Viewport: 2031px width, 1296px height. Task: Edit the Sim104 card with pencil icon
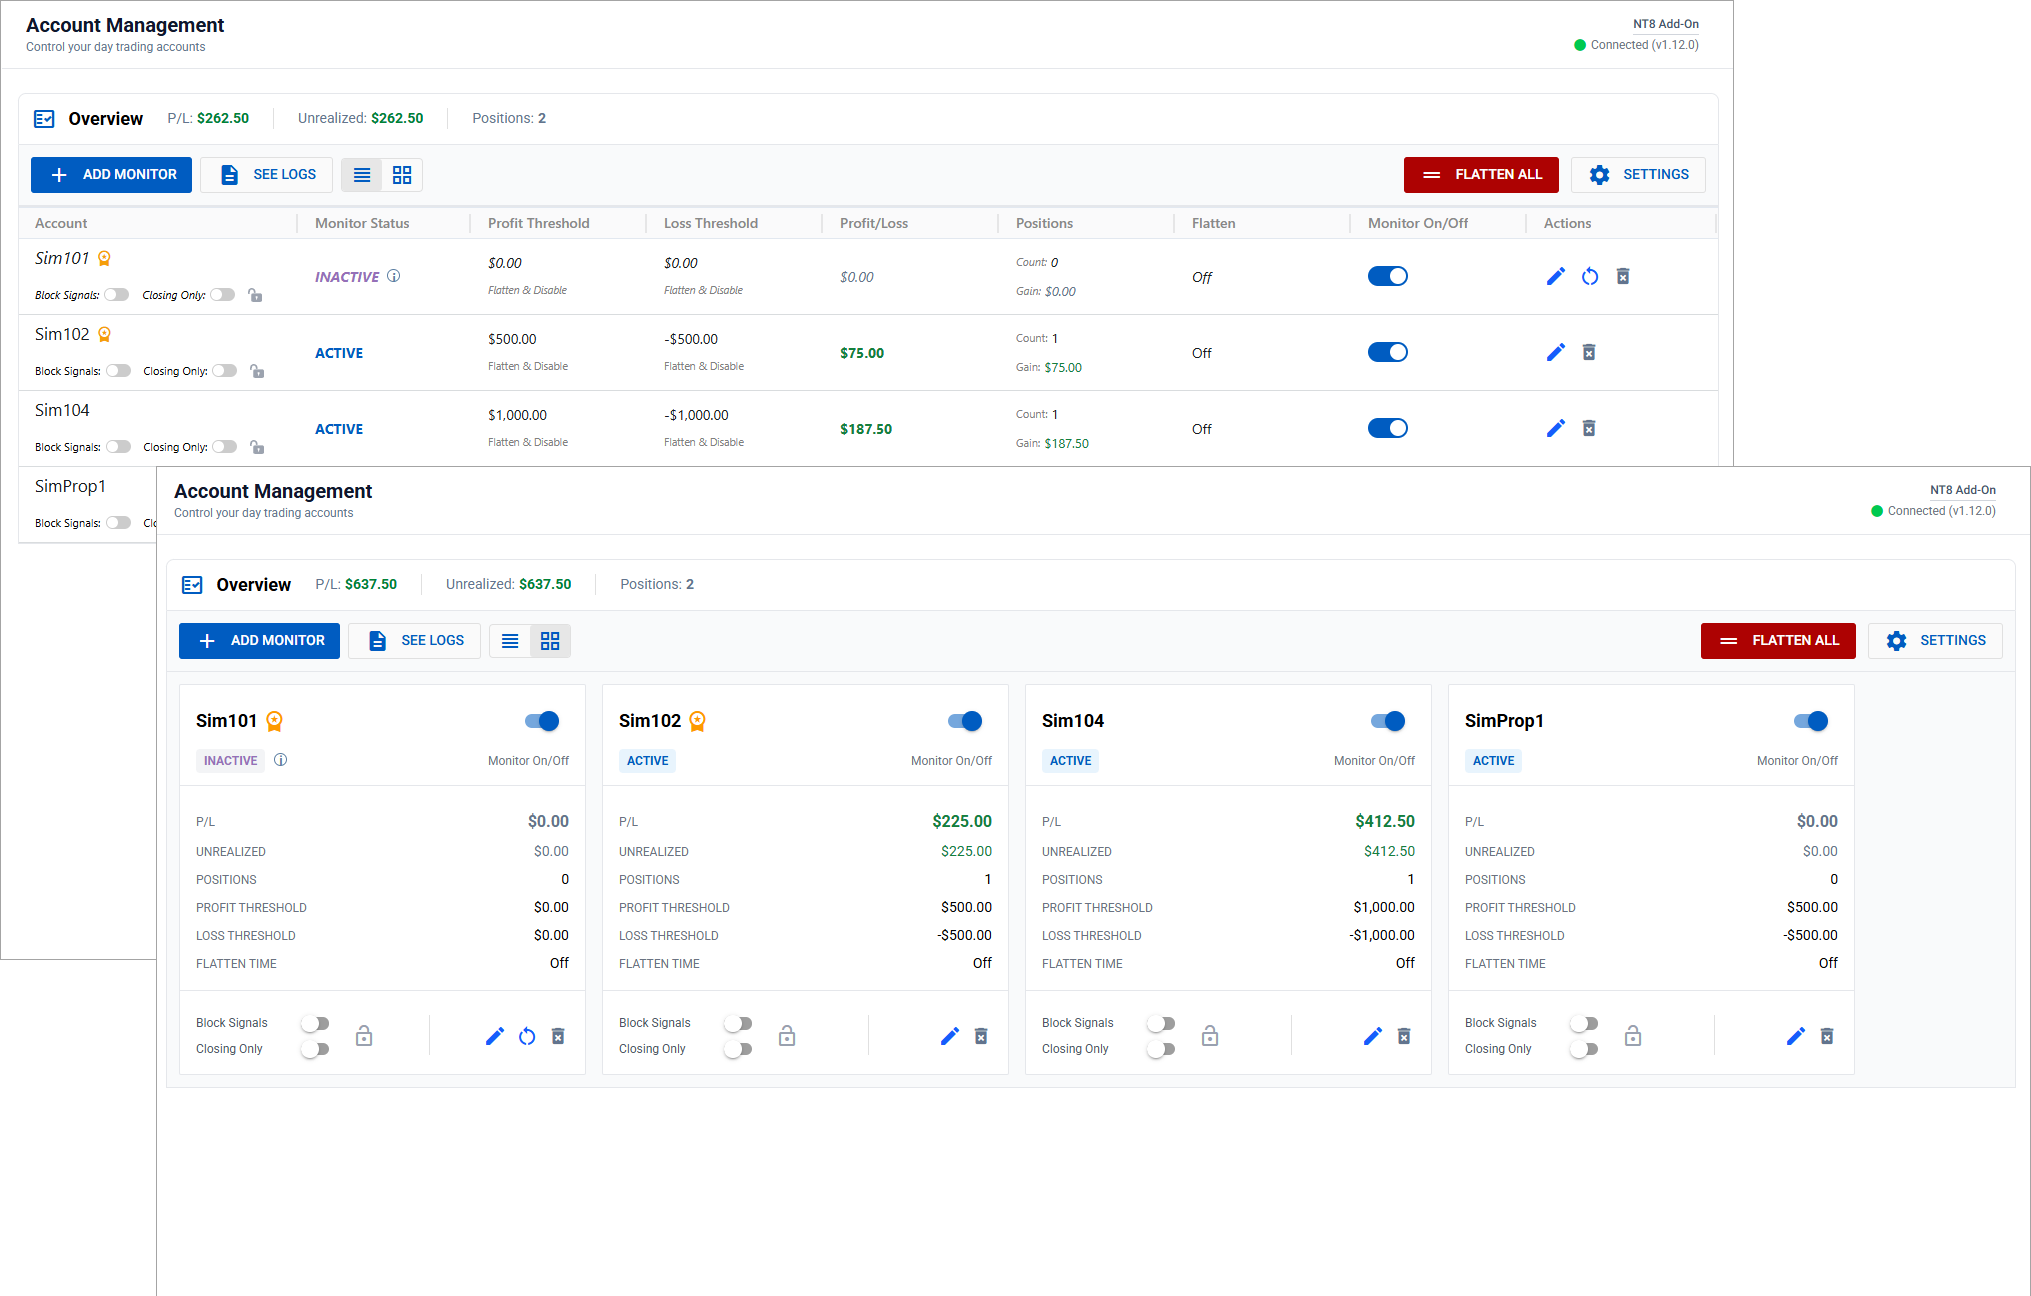click(1372, 1036)
